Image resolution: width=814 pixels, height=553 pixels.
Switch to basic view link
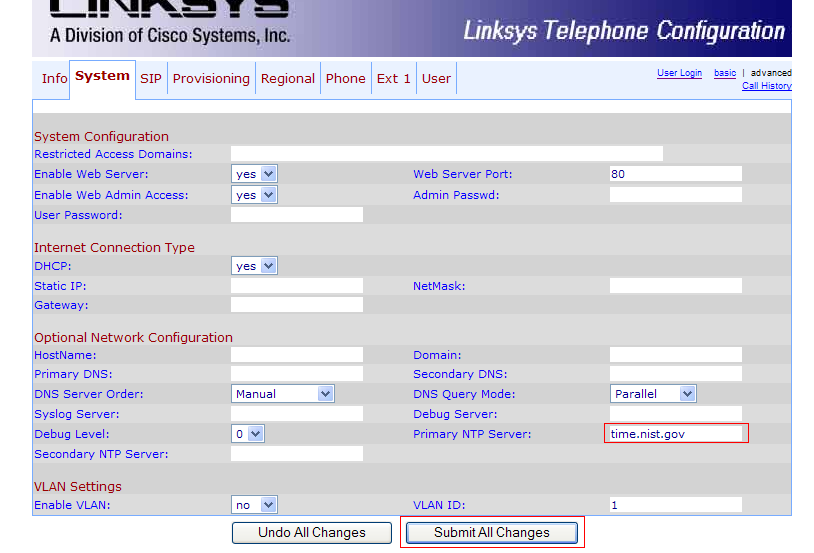click(725, 73)
